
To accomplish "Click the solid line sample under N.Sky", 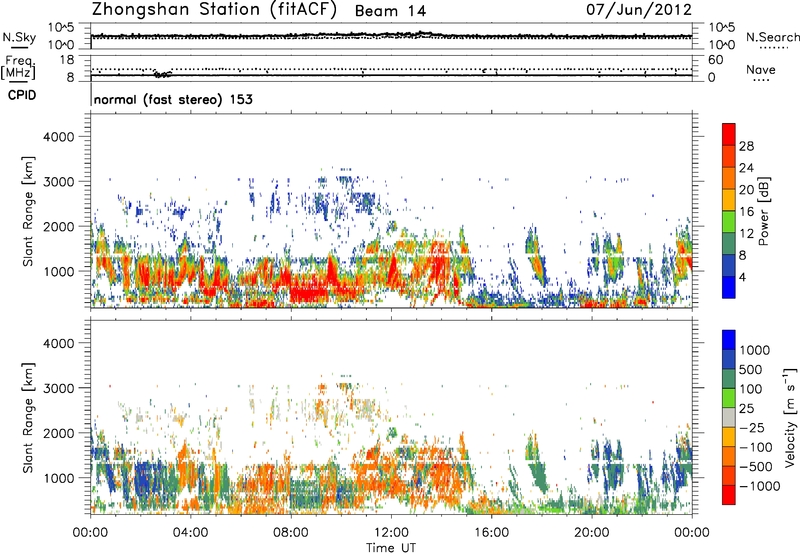I will pos(19,47).
